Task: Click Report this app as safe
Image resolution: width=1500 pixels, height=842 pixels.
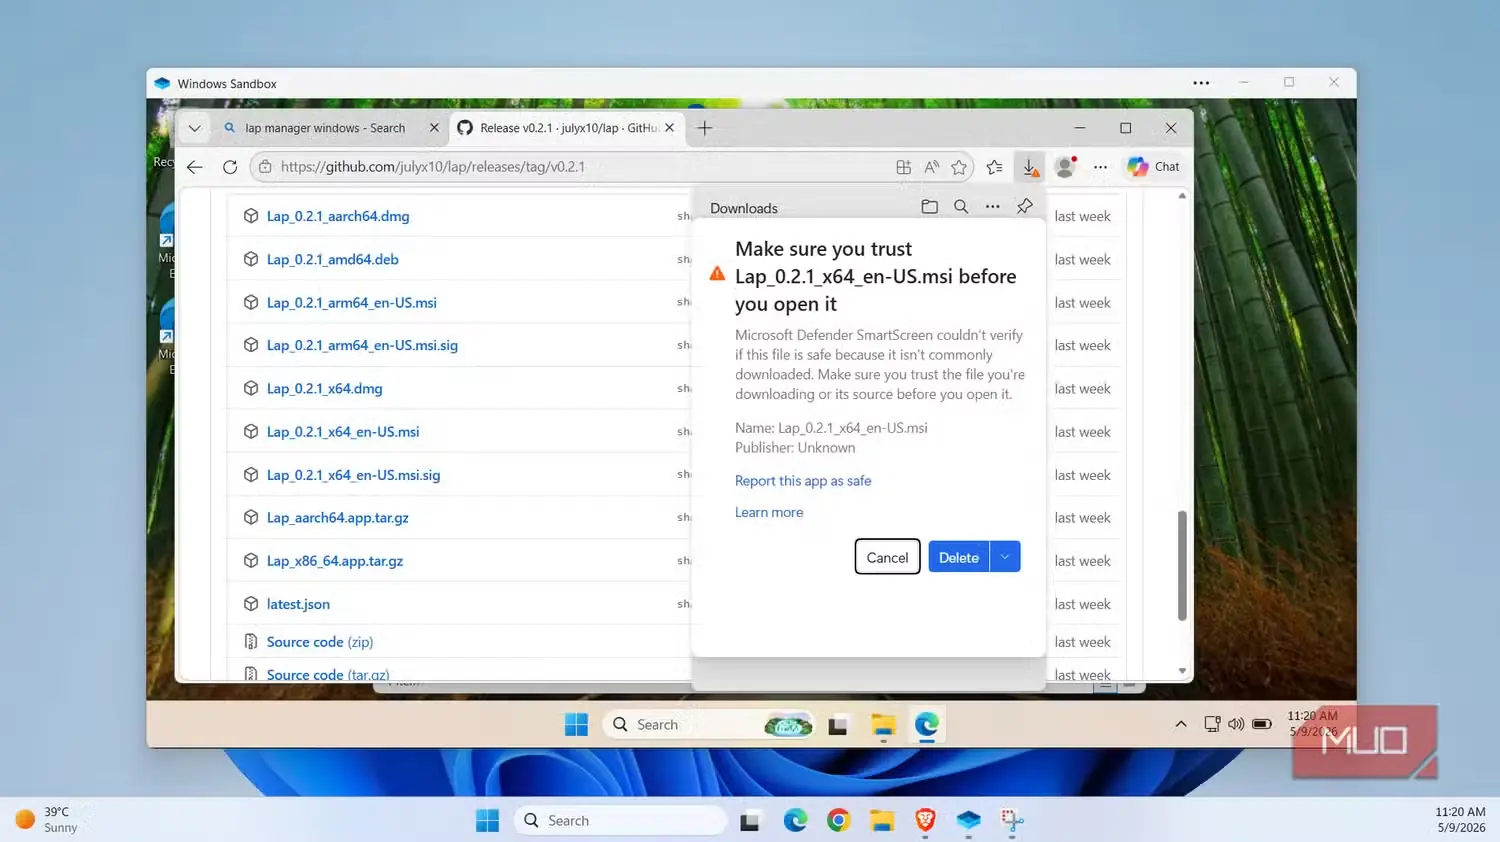Action: click(803, 481)
